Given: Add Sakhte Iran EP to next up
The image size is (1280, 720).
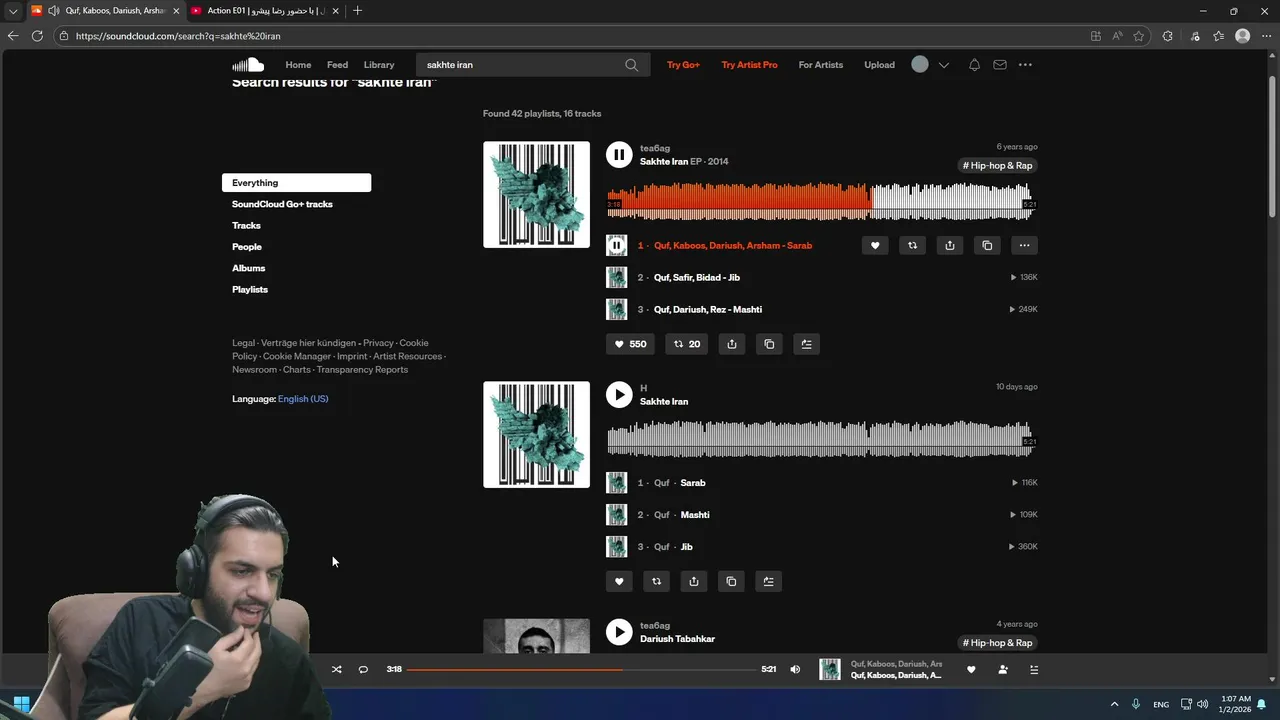Looking at the screenshot, I should coord(807,344).
